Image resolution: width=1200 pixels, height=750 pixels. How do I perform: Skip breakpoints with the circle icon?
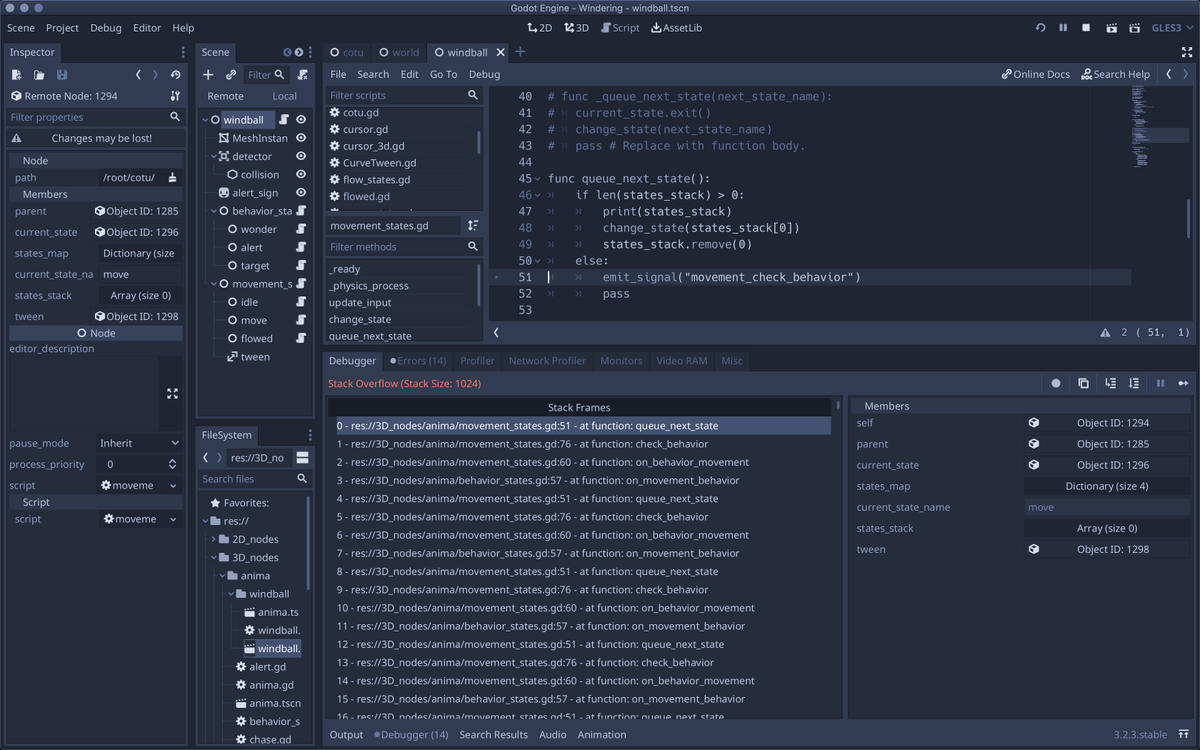point(1056,383)
